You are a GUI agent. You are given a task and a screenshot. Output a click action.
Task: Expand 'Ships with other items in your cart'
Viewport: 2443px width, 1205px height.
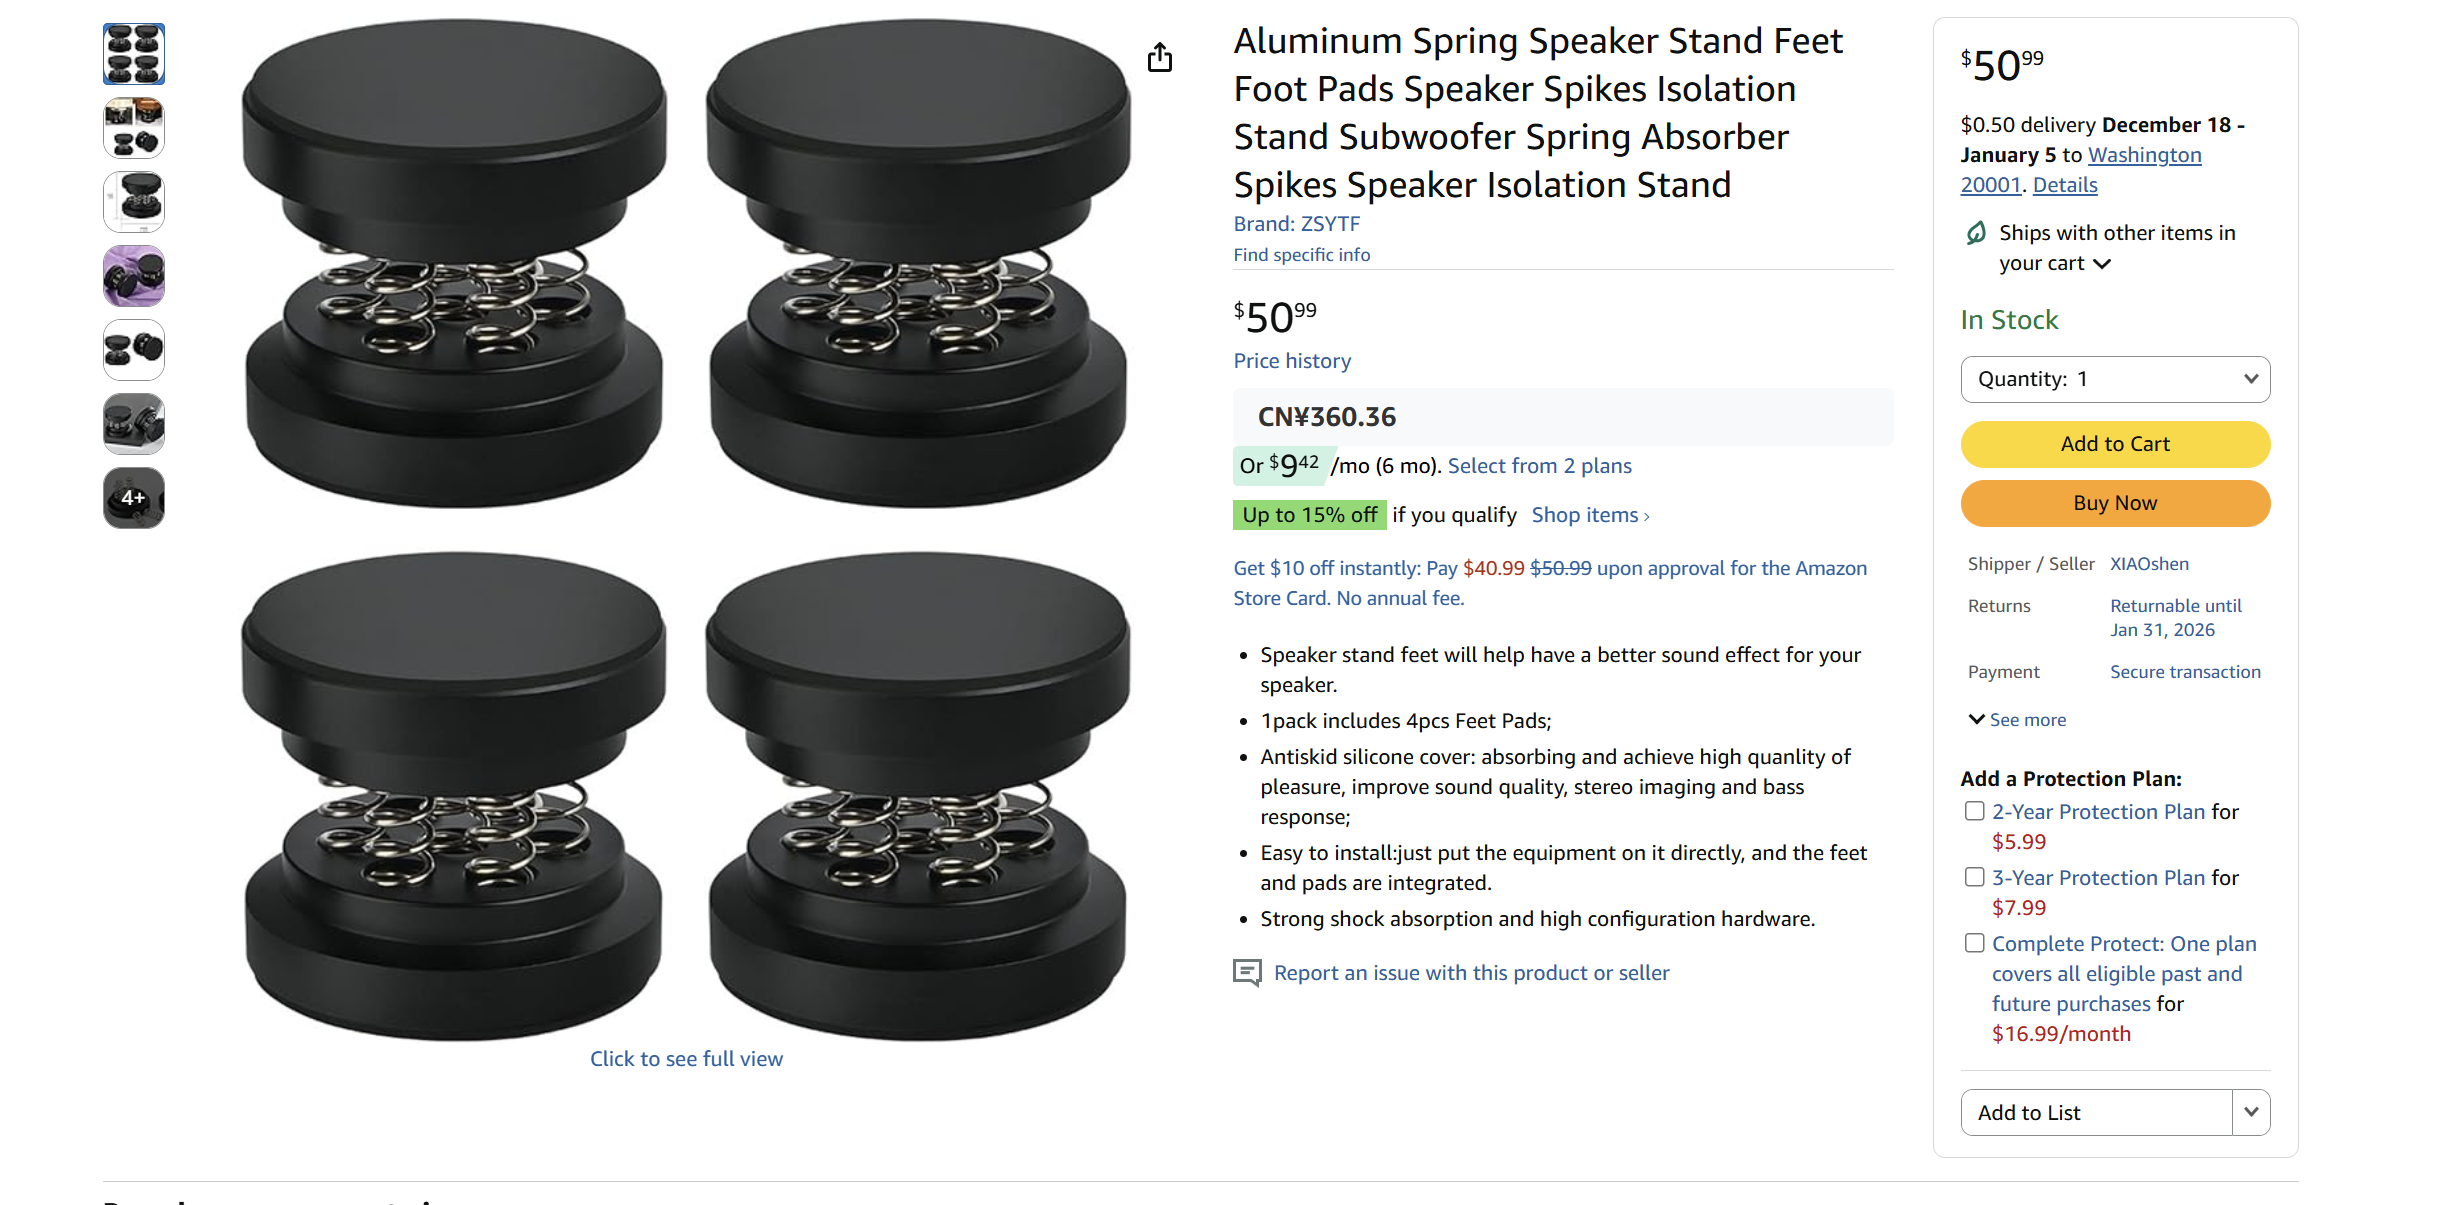pos(2104,263)
